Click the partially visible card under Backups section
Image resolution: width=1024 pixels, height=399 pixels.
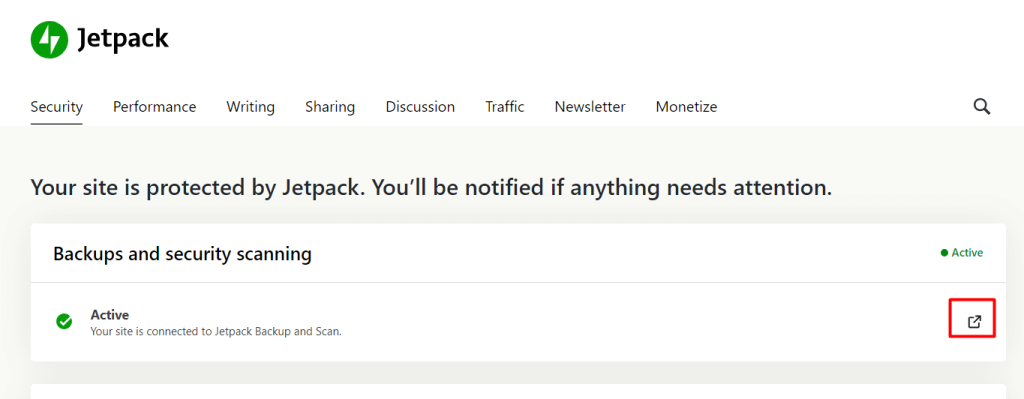pyautogui.click(x=518, y=391)
